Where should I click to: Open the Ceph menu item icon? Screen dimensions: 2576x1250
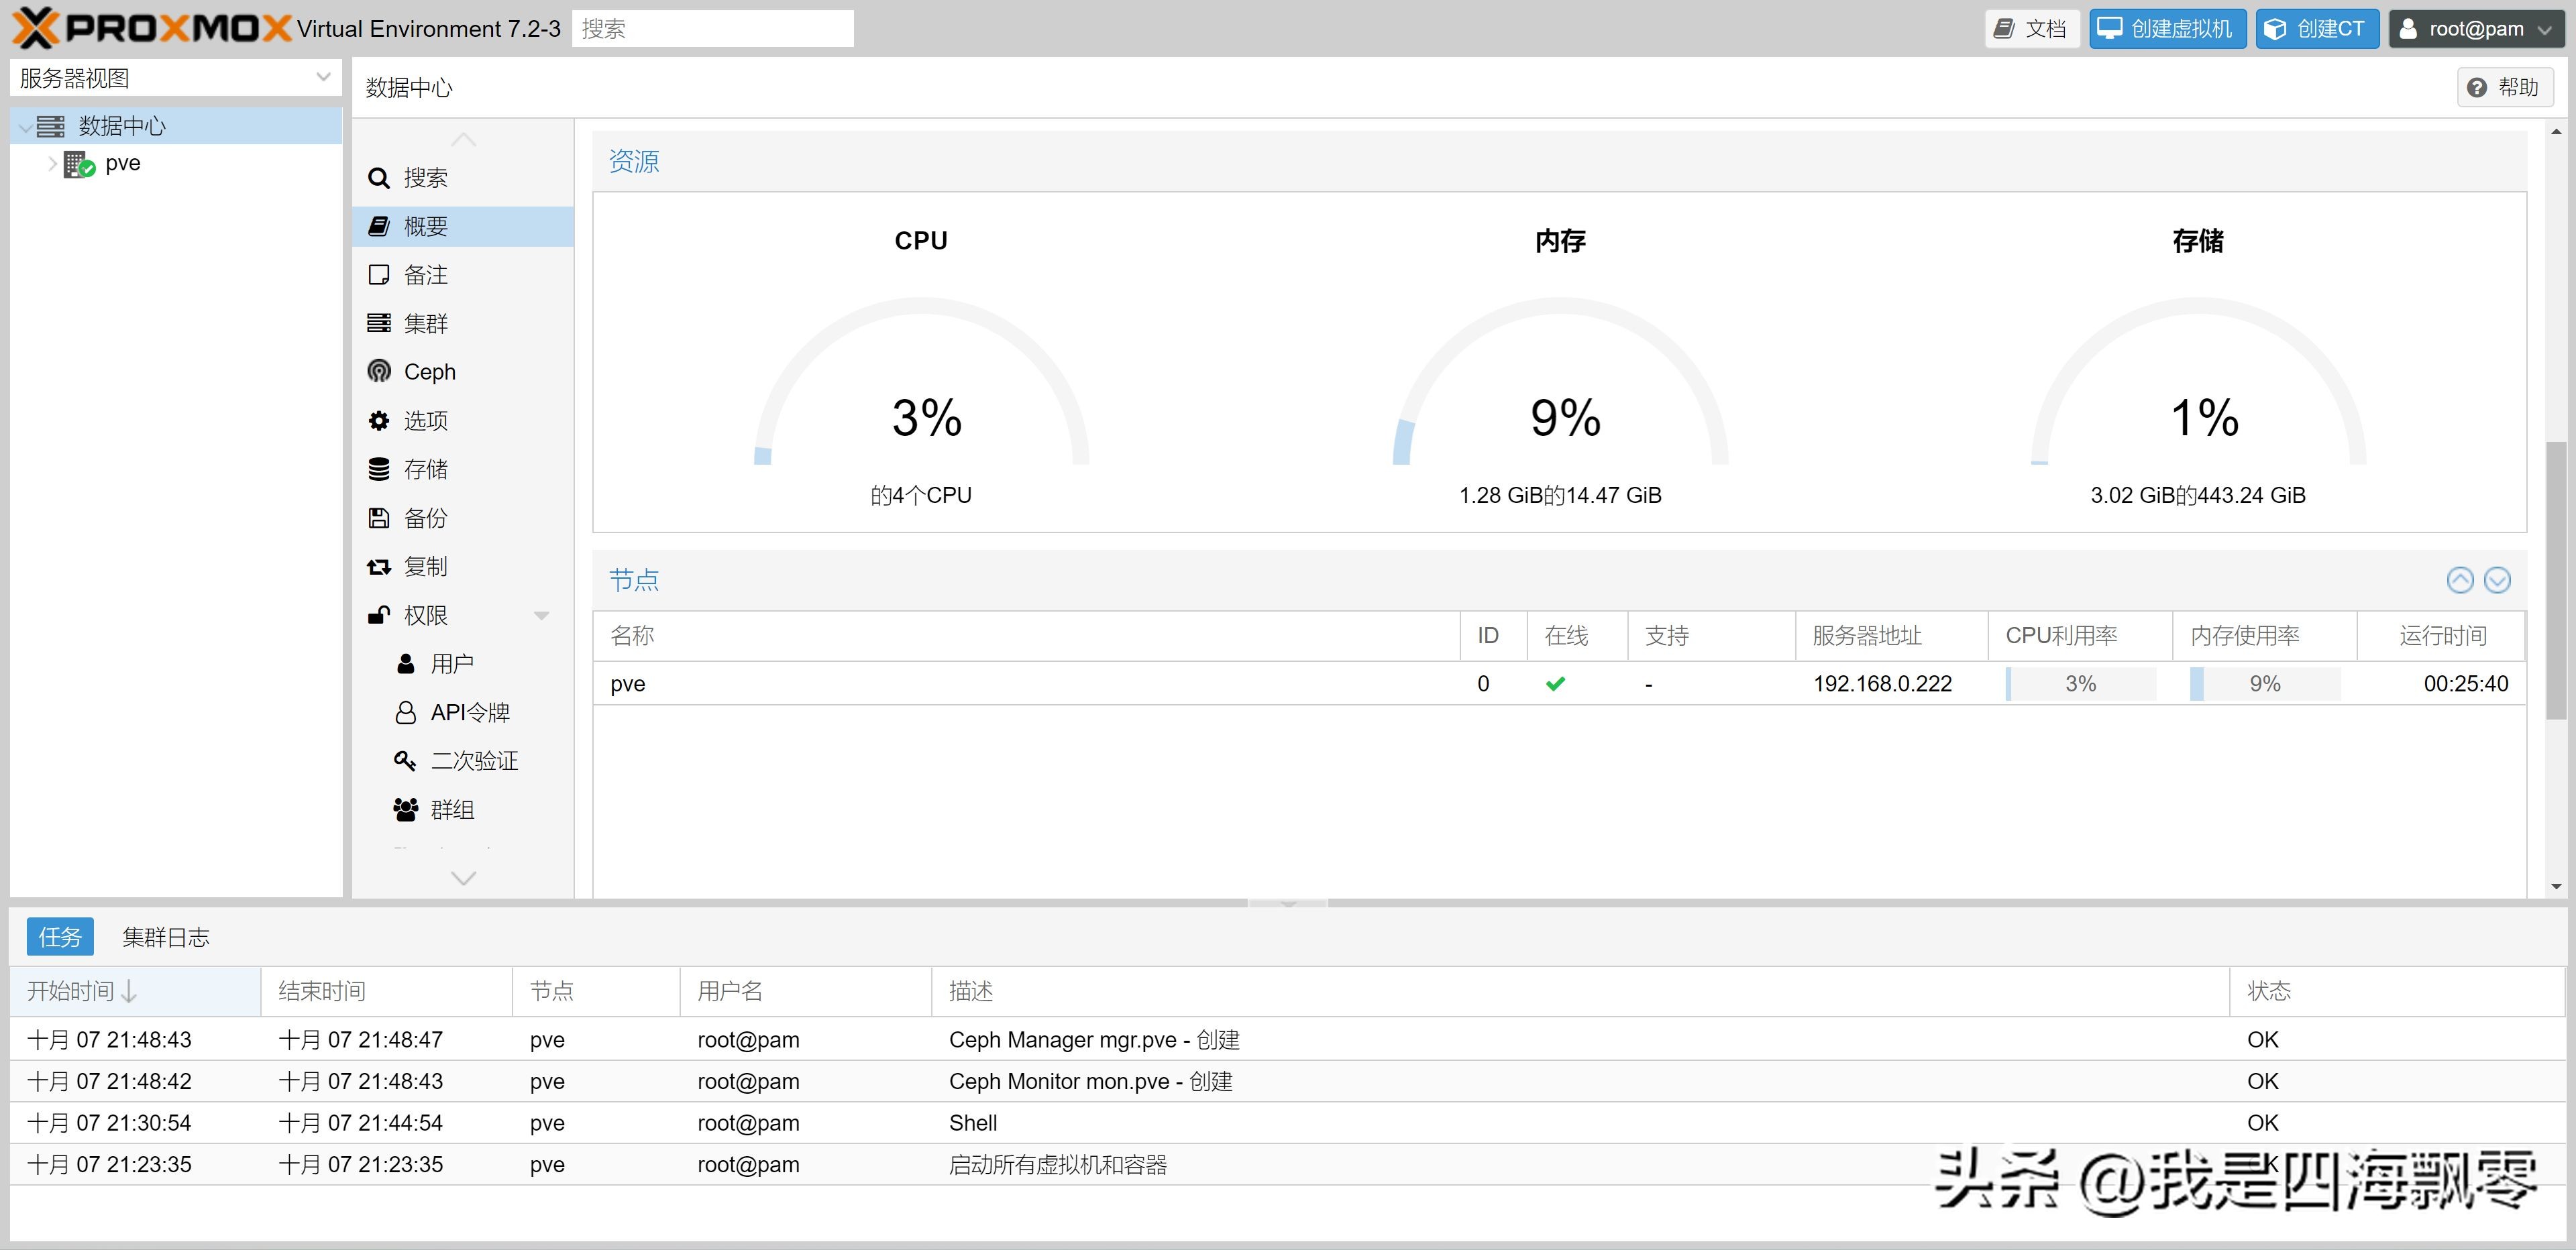tap(378, 372)
